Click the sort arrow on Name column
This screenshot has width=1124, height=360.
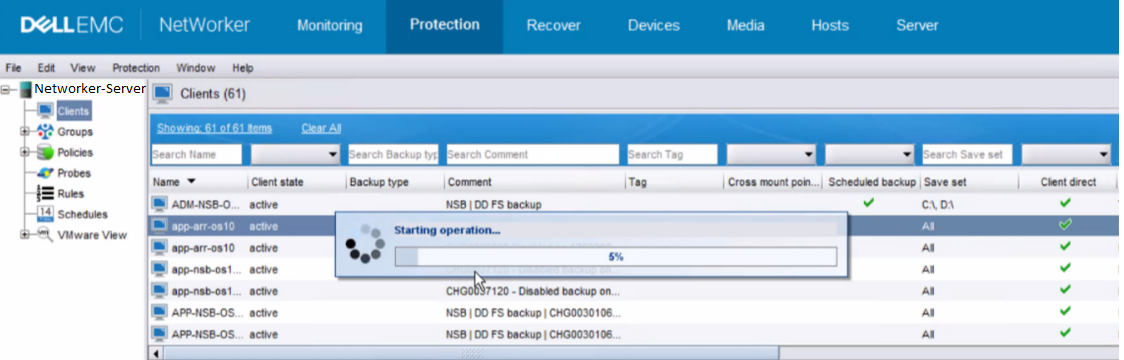pos(191,182)
